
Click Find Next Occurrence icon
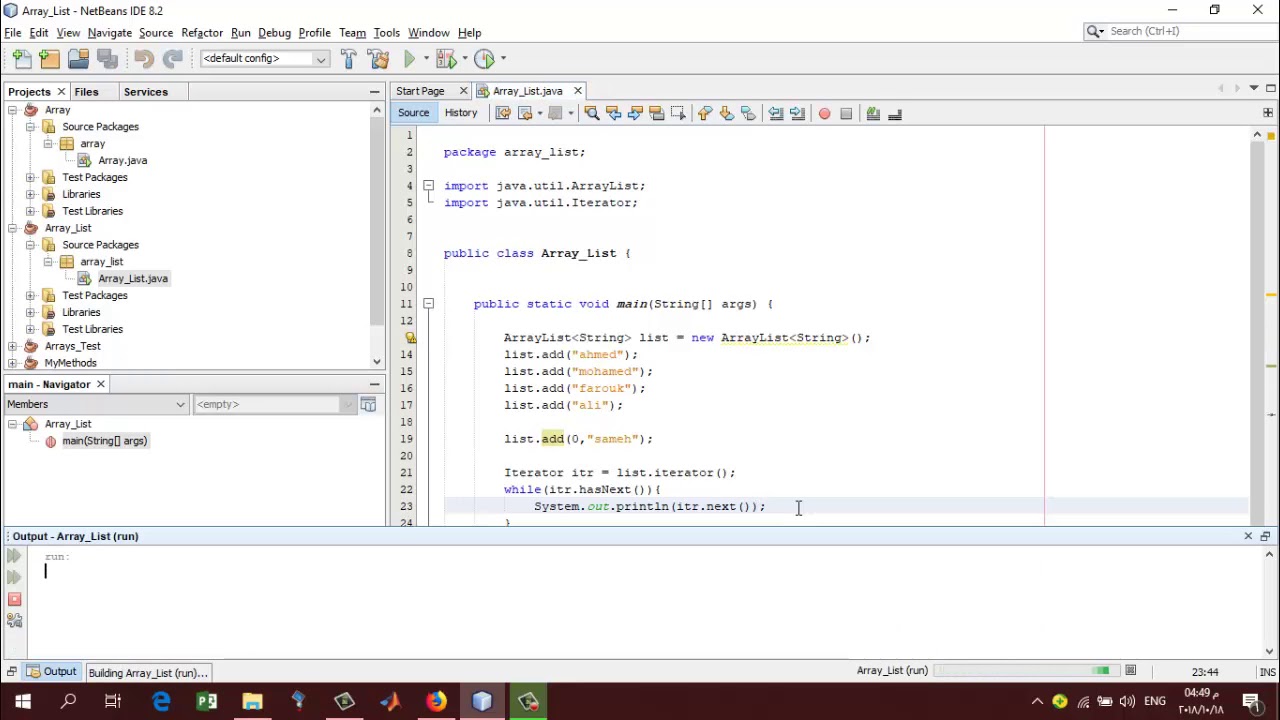click(635, 113)
